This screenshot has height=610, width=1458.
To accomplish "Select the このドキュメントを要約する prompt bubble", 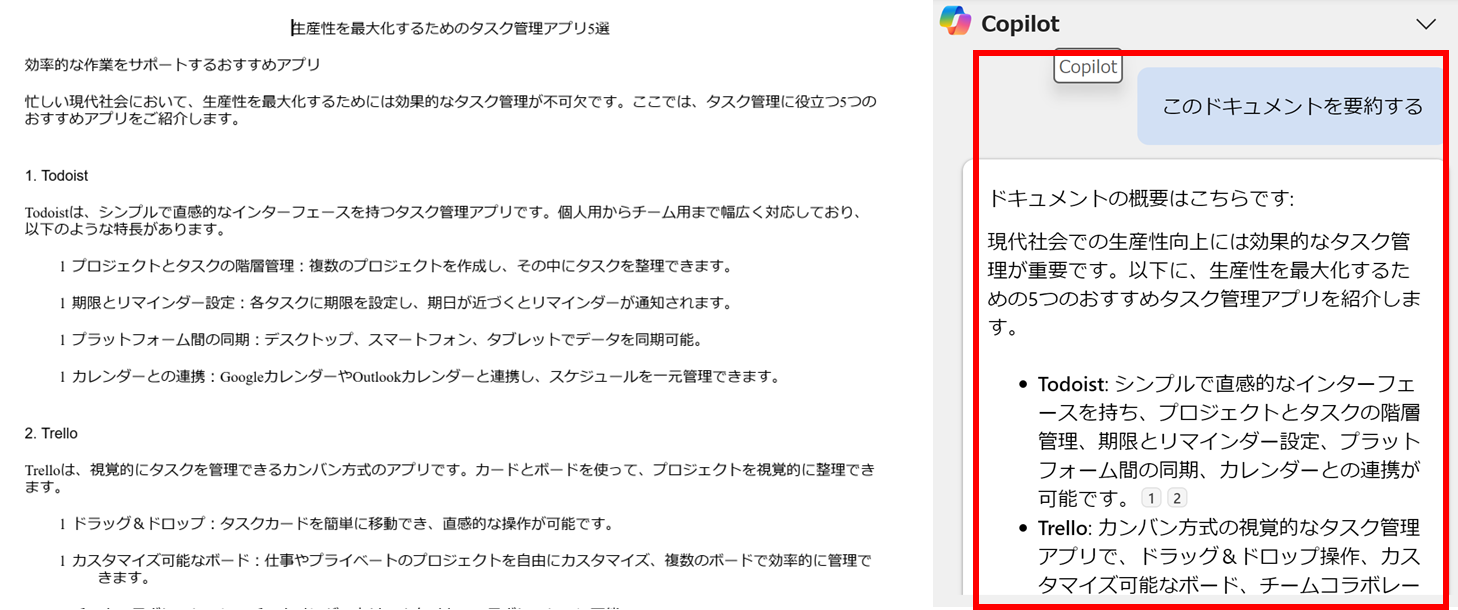I will pyautogui.click(x=1292, y=106).
